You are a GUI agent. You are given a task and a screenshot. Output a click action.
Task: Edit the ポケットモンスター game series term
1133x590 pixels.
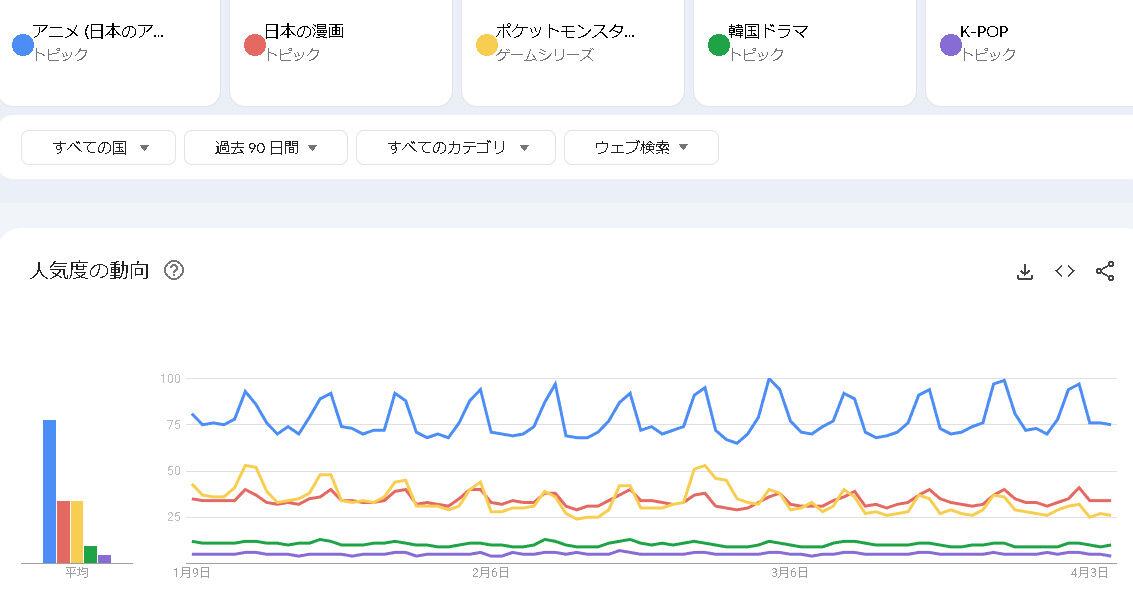[x=575, y=43]
